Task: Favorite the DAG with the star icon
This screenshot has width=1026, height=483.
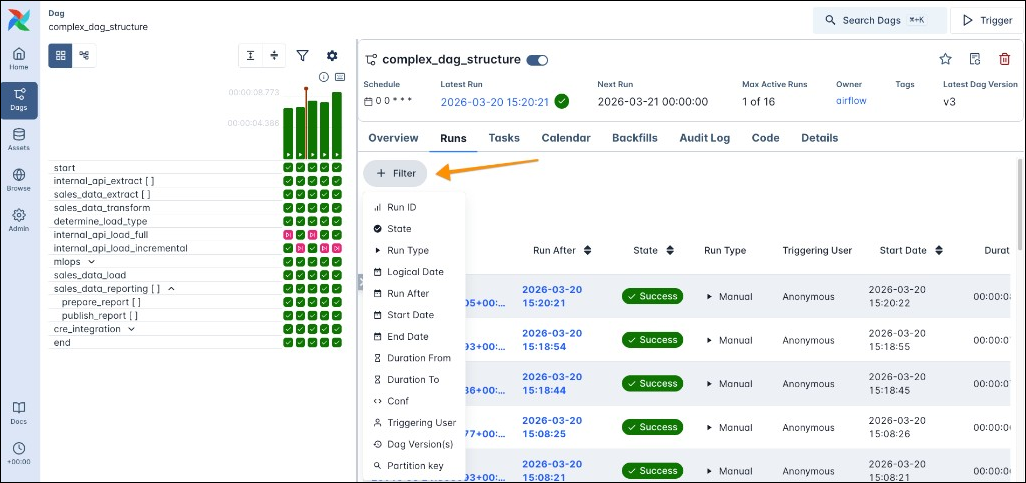Action: tap(945, 60)
